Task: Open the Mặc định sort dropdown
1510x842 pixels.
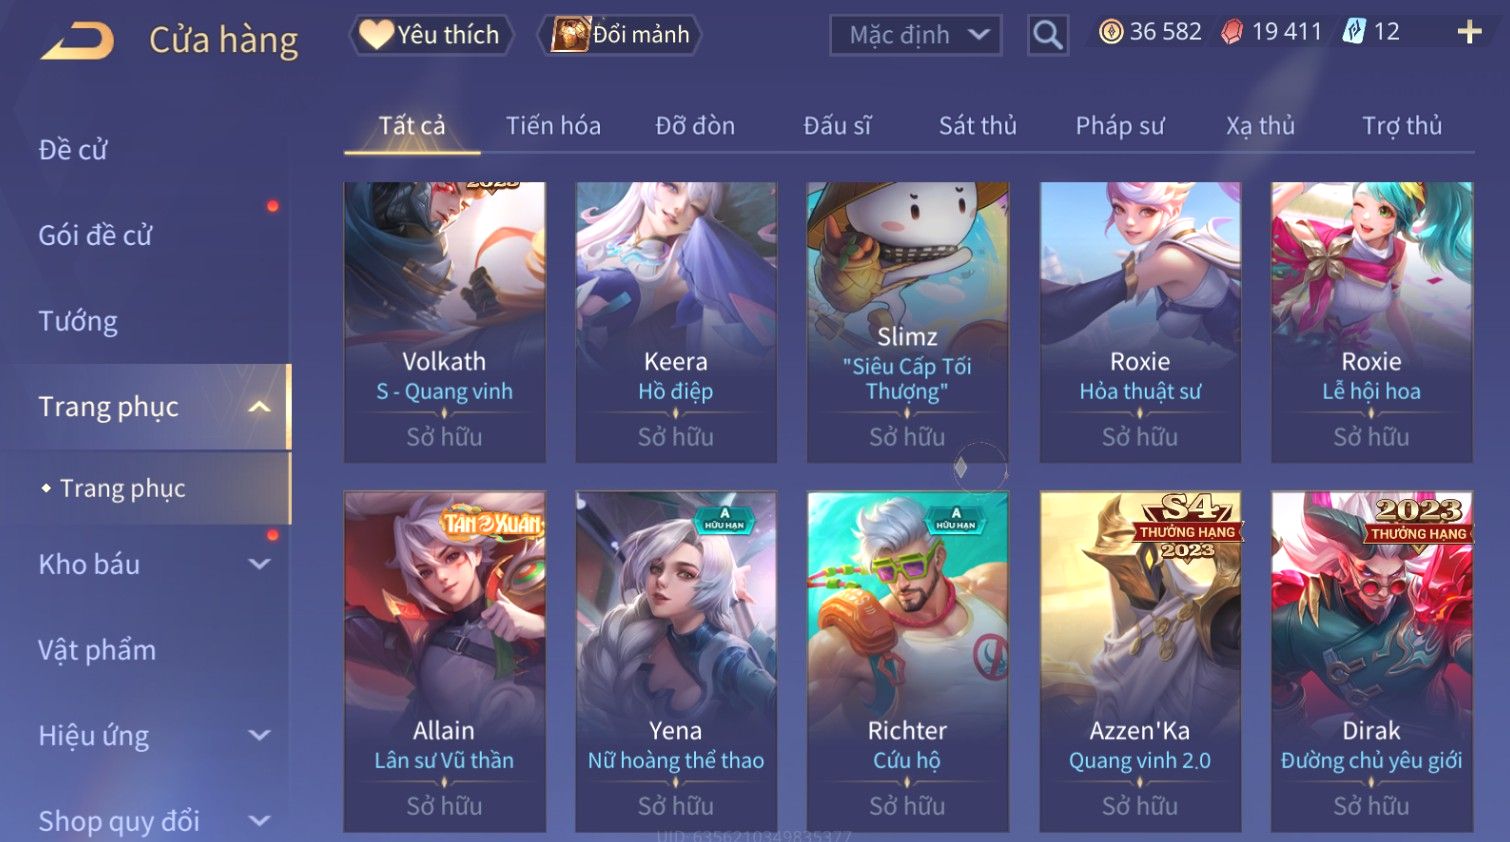Action: point(916,35)
